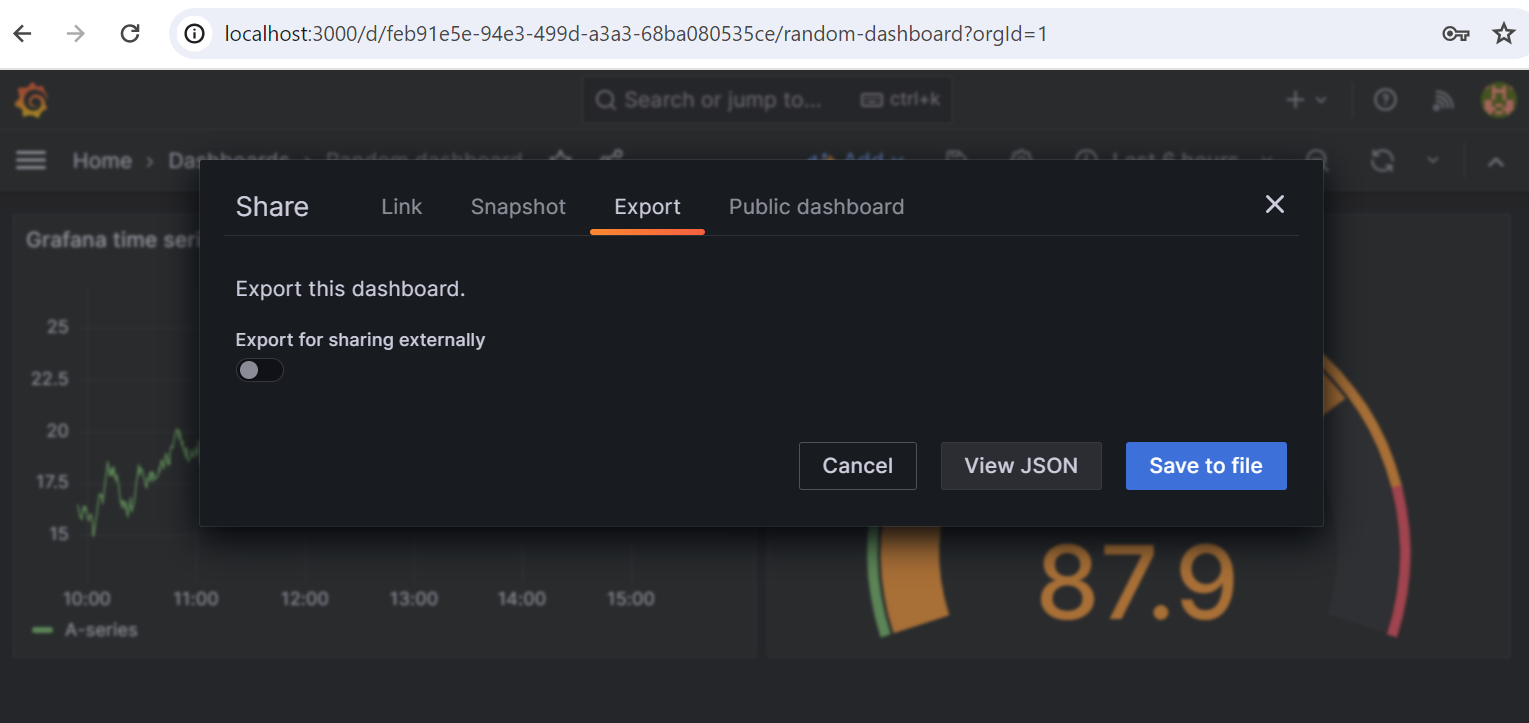
Task: Click the share dashboard icon next to the title
Action: tap(610, 160)
